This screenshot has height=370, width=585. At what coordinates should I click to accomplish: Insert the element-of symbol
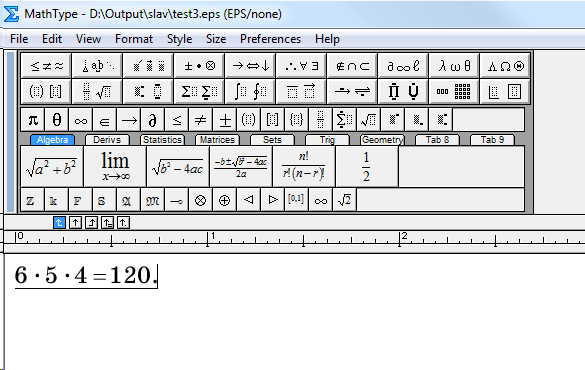pos(104,120)
